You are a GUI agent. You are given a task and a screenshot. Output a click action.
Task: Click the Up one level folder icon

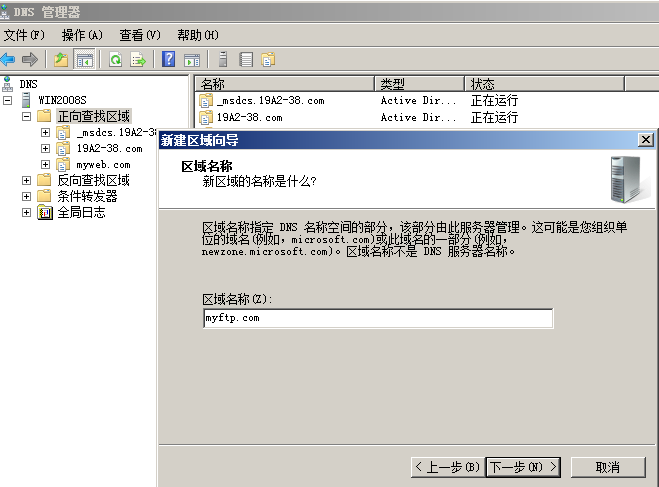(x=61, y=59)
